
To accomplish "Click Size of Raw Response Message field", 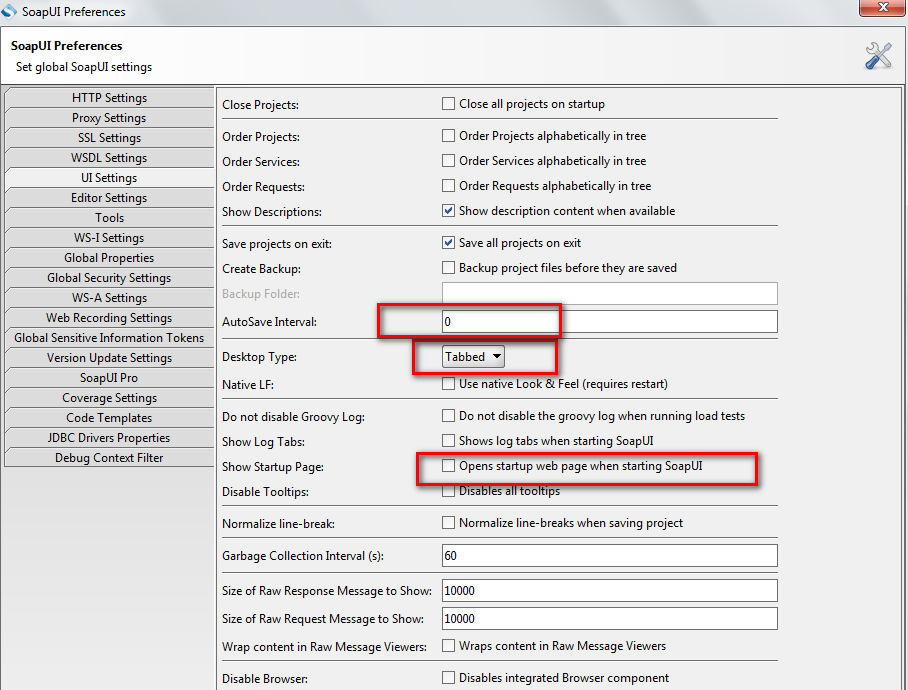I will (x=609, y=590).
